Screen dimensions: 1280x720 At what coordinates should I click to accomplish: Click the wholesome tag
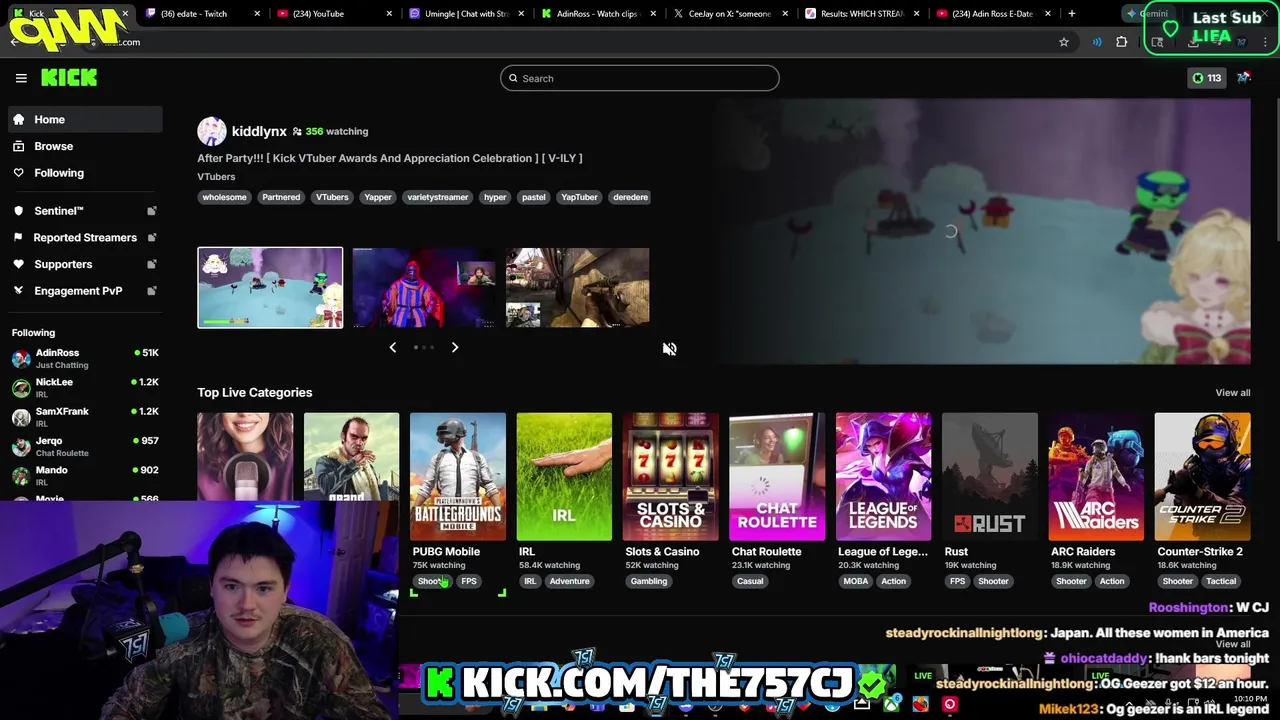click(x=224, y=197)
